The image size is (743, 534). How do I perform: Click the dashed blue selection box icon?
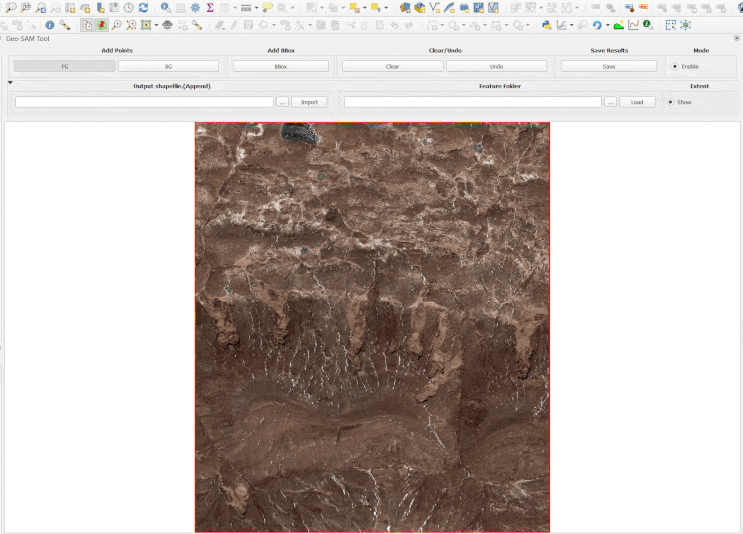click(671, 25)
